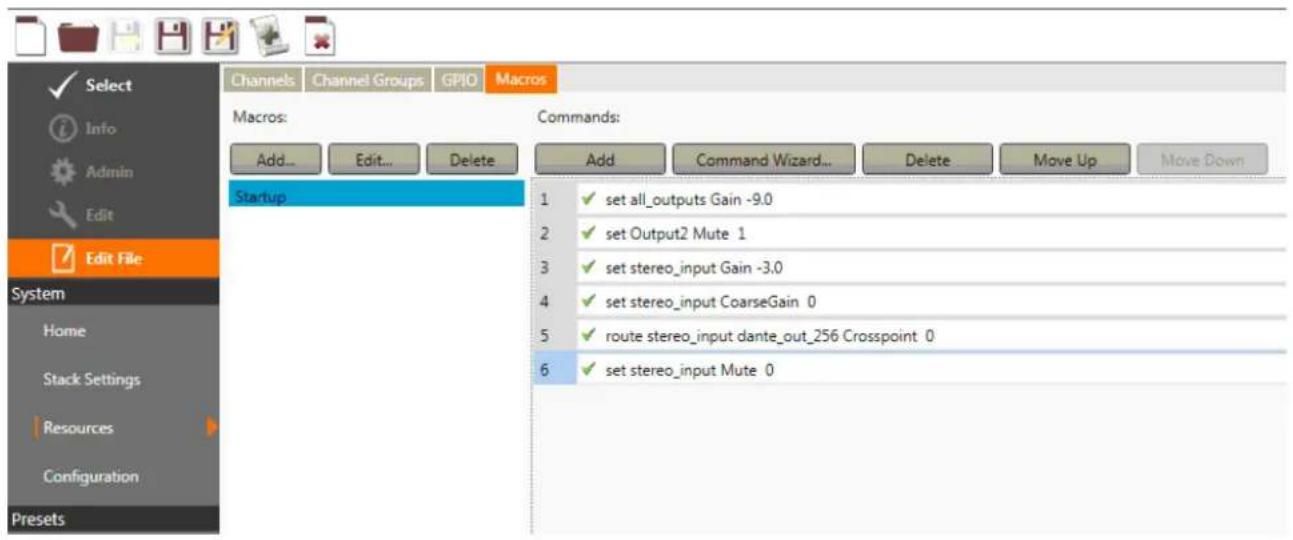
Task: Click the disabled Move Down button
Action: 1202,160
